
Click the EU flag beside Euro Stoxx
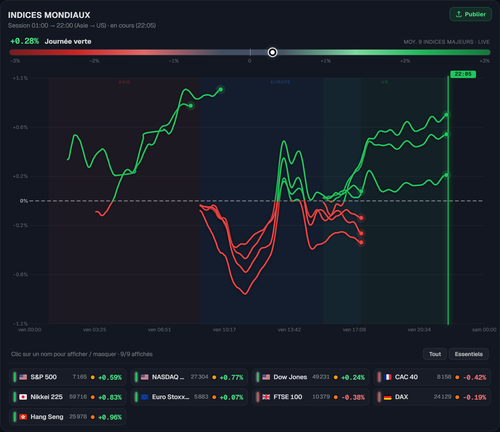(144, 397)
